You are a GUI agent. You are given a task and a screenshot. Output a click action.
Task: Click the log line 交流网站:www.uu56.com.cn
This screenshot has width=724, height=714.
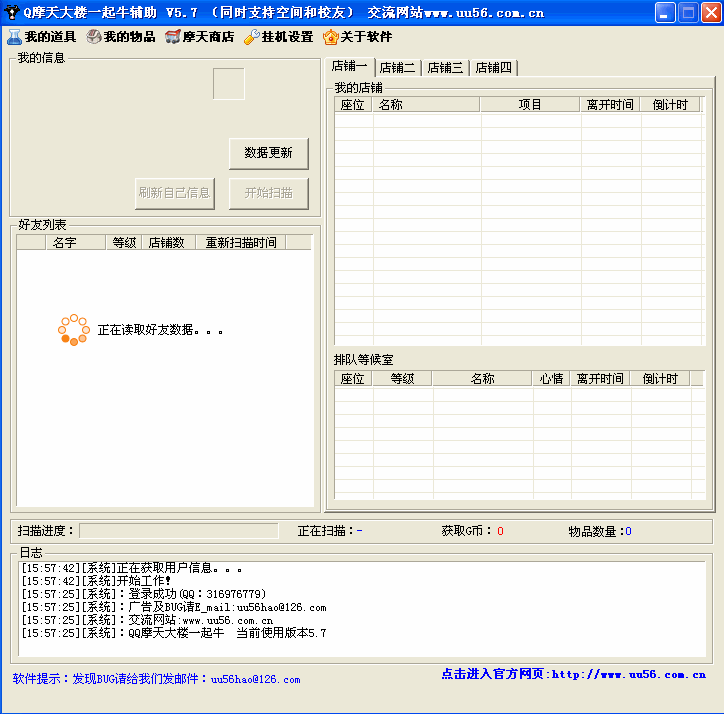pos(147,620)
